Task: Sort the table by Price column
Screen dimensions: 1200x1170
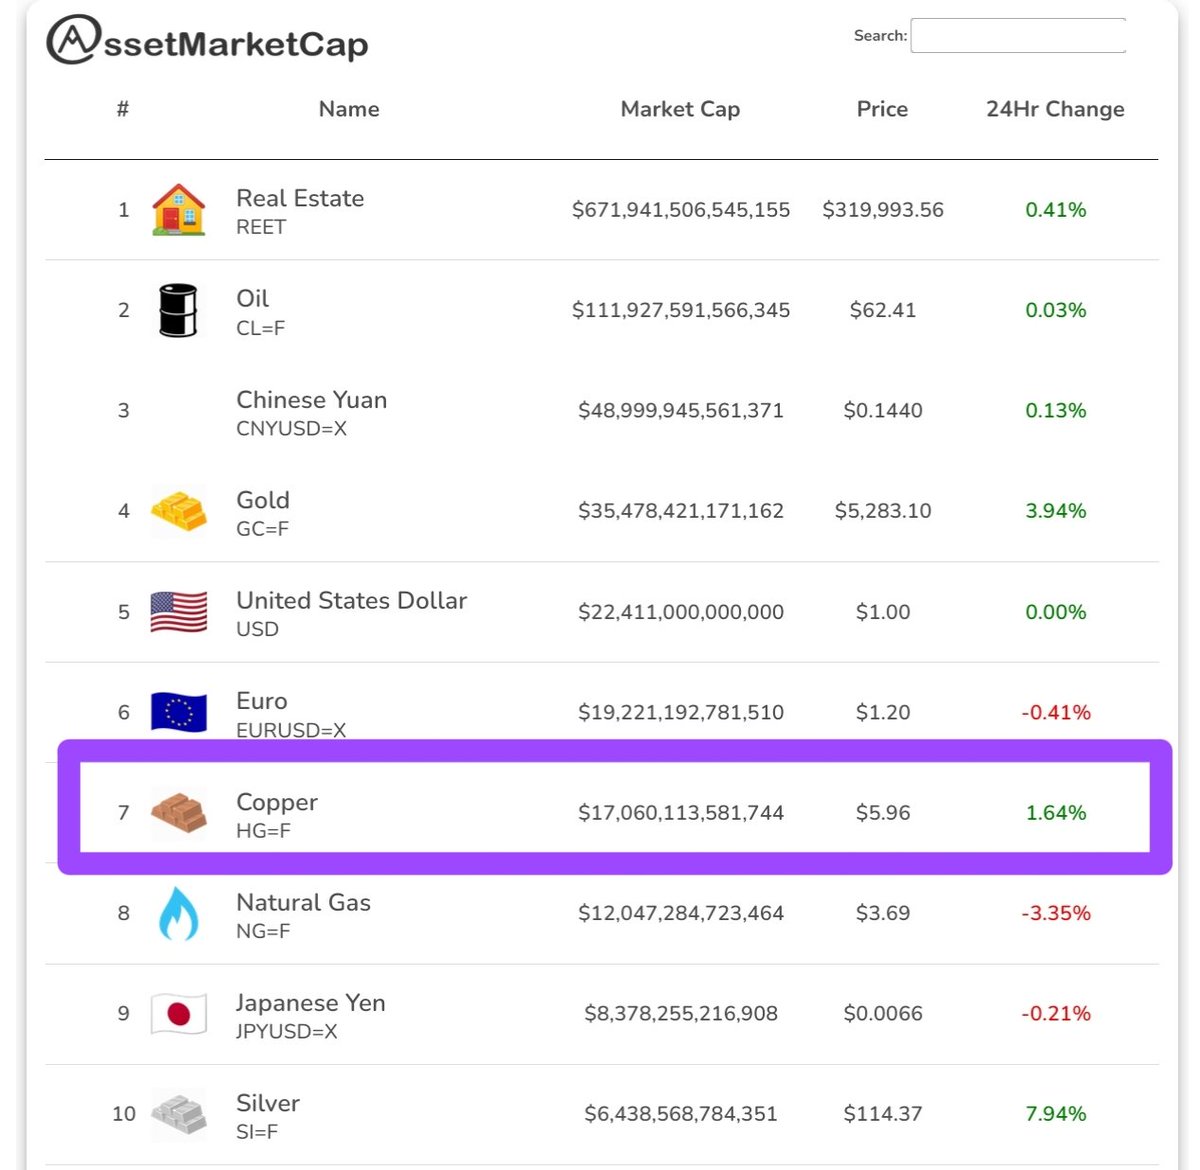Action: pos(882,109)
